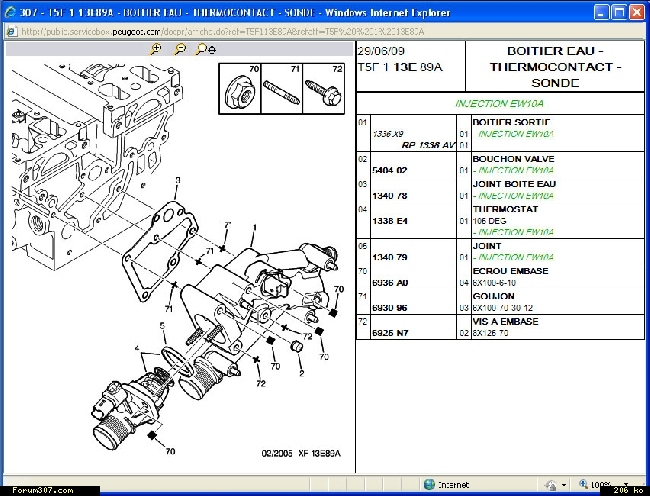Close the Internet Explorer window
The width and height of the screenshot is (650, 496).
coord(637,12)
